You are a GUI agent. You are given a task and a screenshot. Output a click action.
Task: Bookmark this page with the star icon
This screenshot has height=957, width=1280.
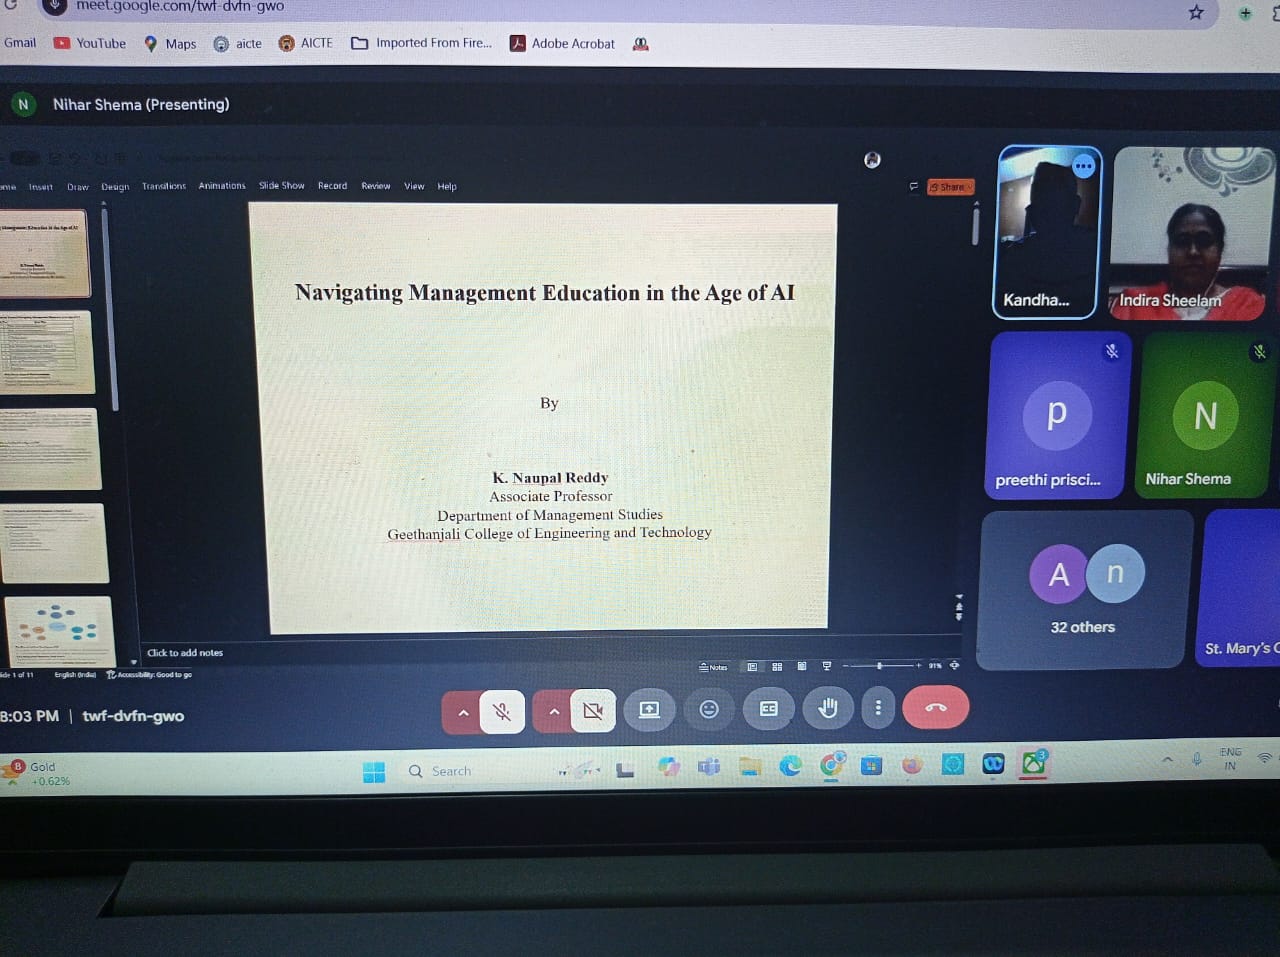[1196, 12]
